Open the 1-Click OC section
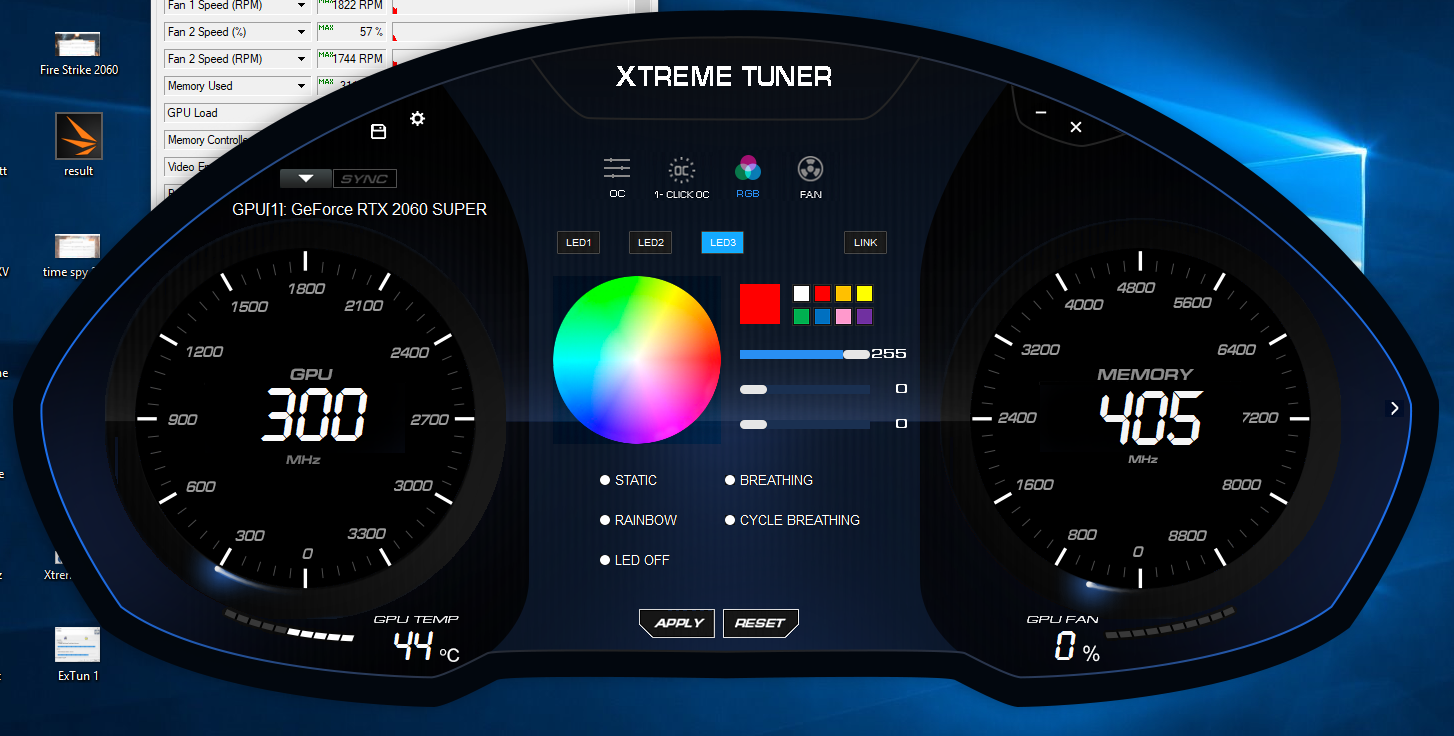 click(681, 168)
